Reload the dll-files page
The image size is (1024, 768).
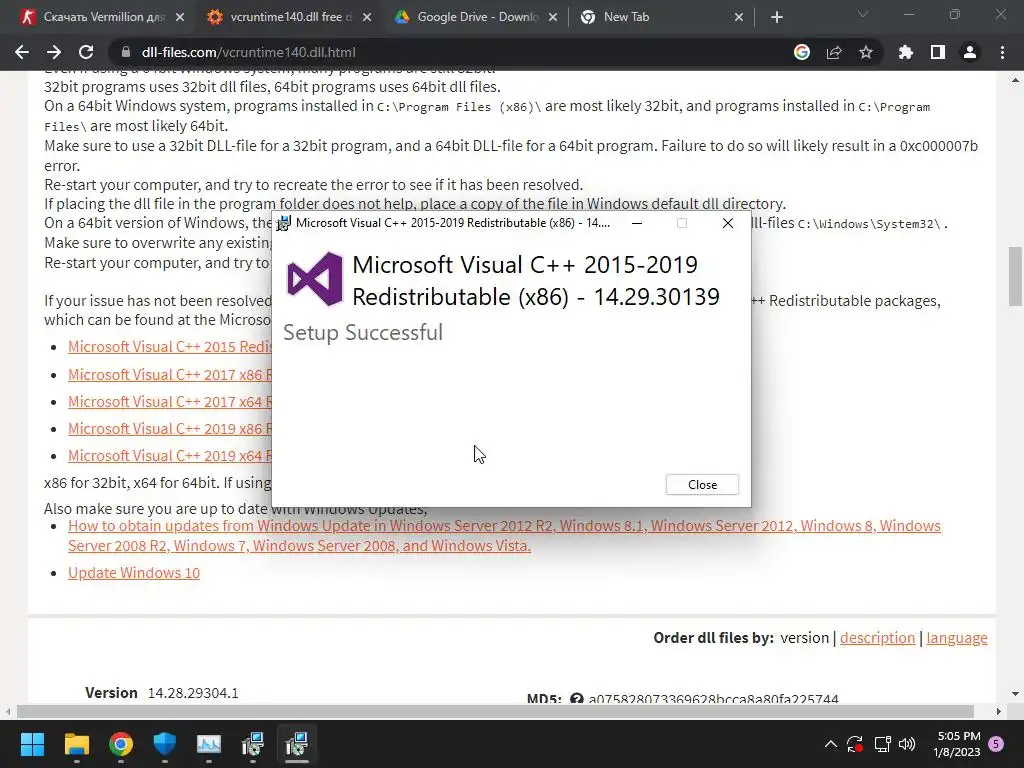(86, 52)
